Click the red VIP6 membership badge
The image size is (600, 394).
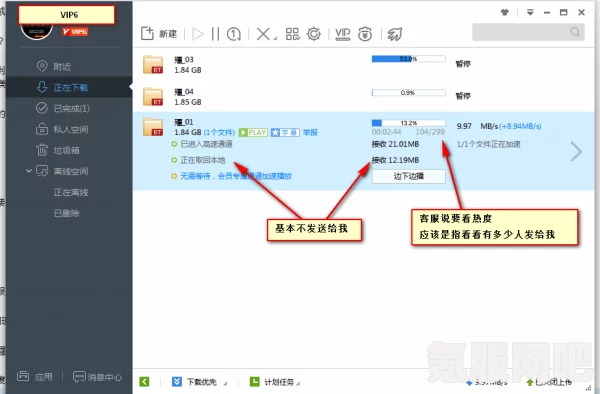[x=75, y=31]
